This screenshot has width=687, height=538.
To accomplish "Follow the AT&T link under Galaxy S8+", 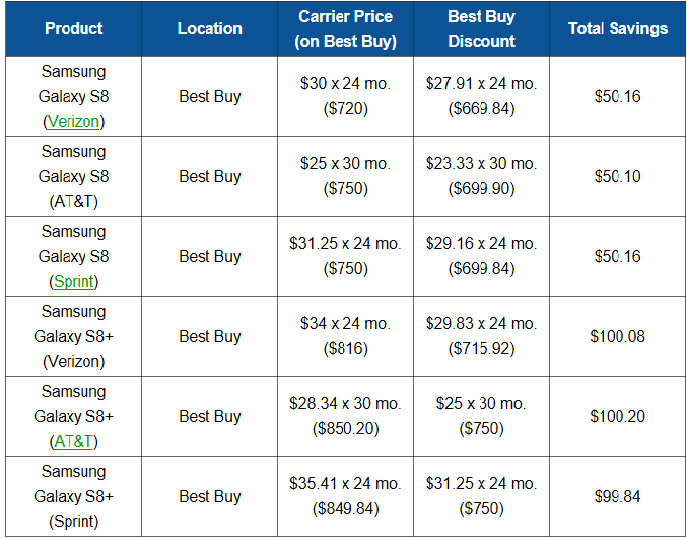I will pyautogui.click(x=74, y=441).
